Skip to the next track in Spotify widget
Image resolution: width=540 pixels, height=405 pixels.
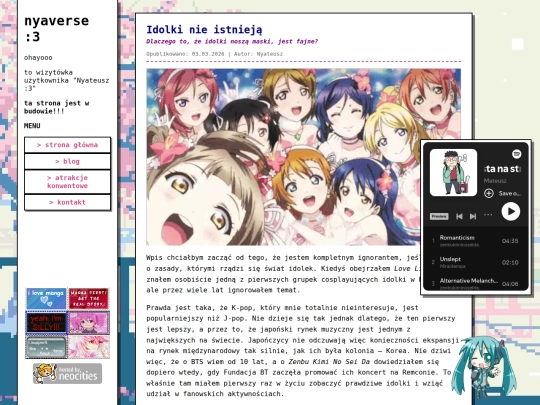473,216
